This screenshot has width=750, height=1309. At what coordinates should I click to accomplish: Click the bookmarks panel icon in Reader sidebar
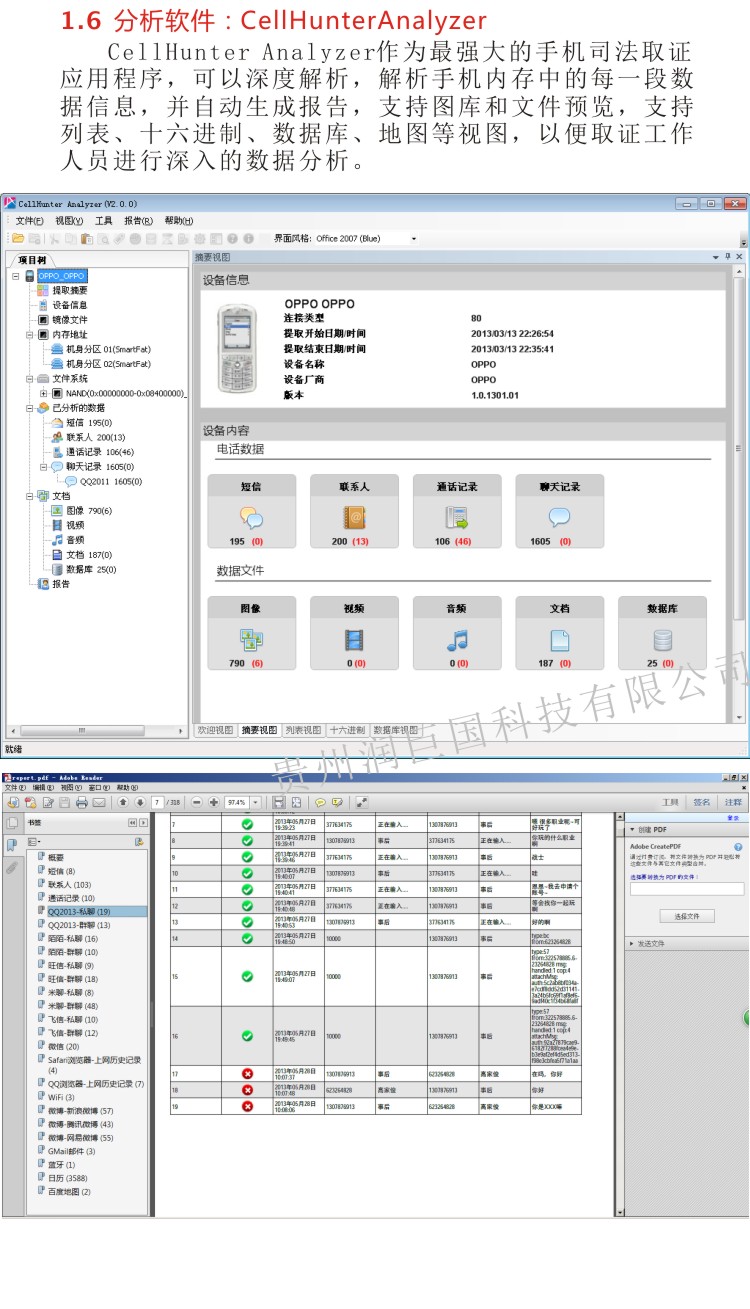click(x=11, y=845)
